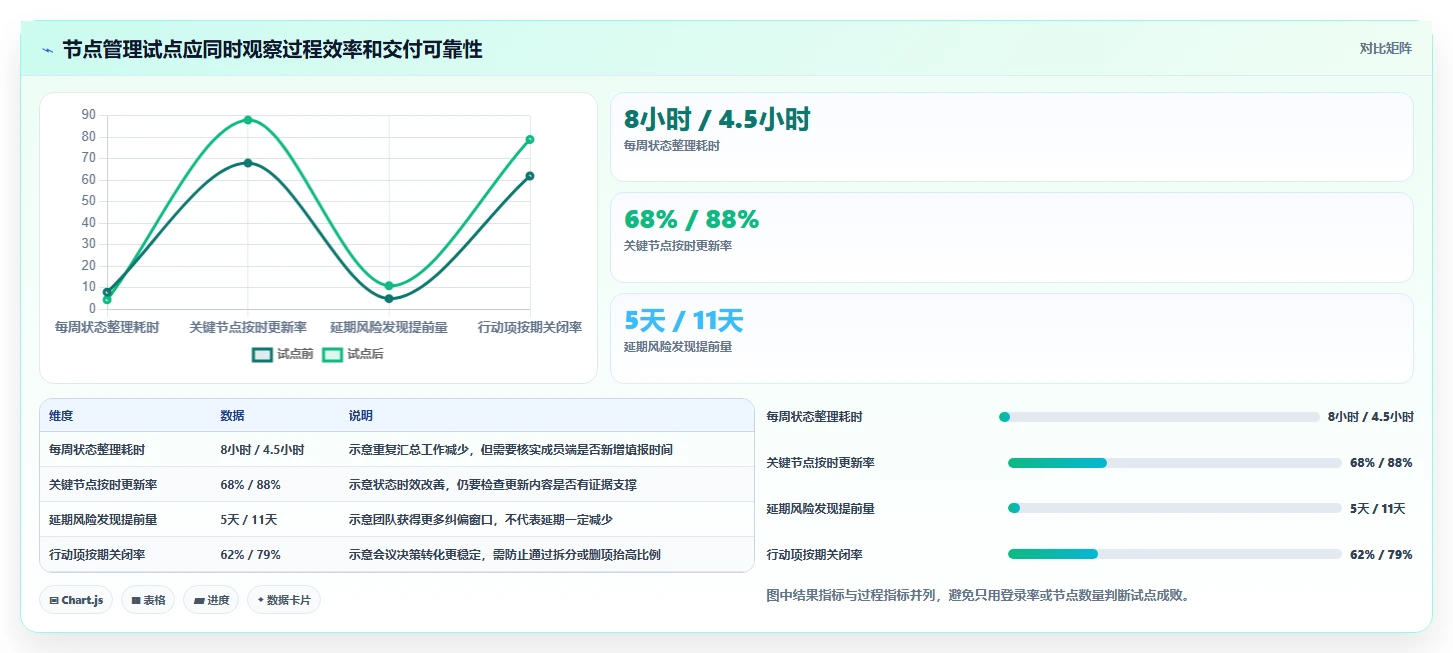Click the 试点后 peak point at 关键节点按时更新率

coord(248,120)
